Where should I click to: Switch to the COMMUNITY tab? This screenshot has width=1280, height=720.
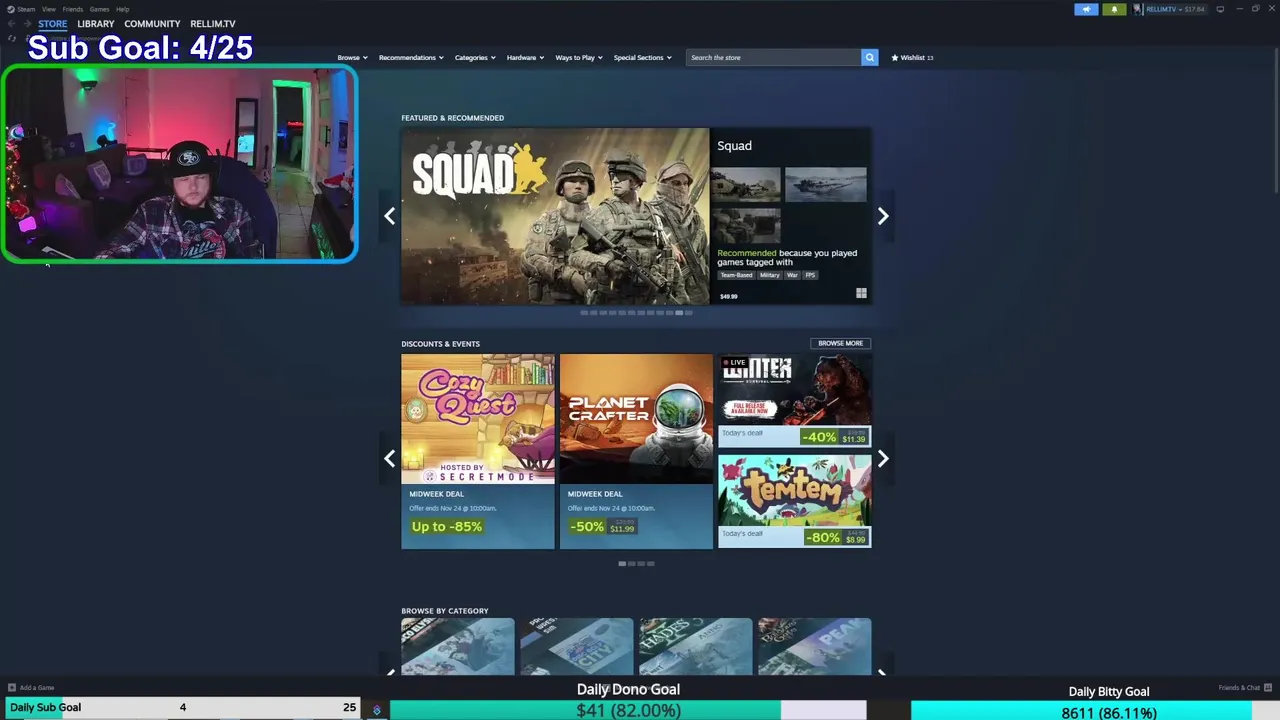pos(152,24)
